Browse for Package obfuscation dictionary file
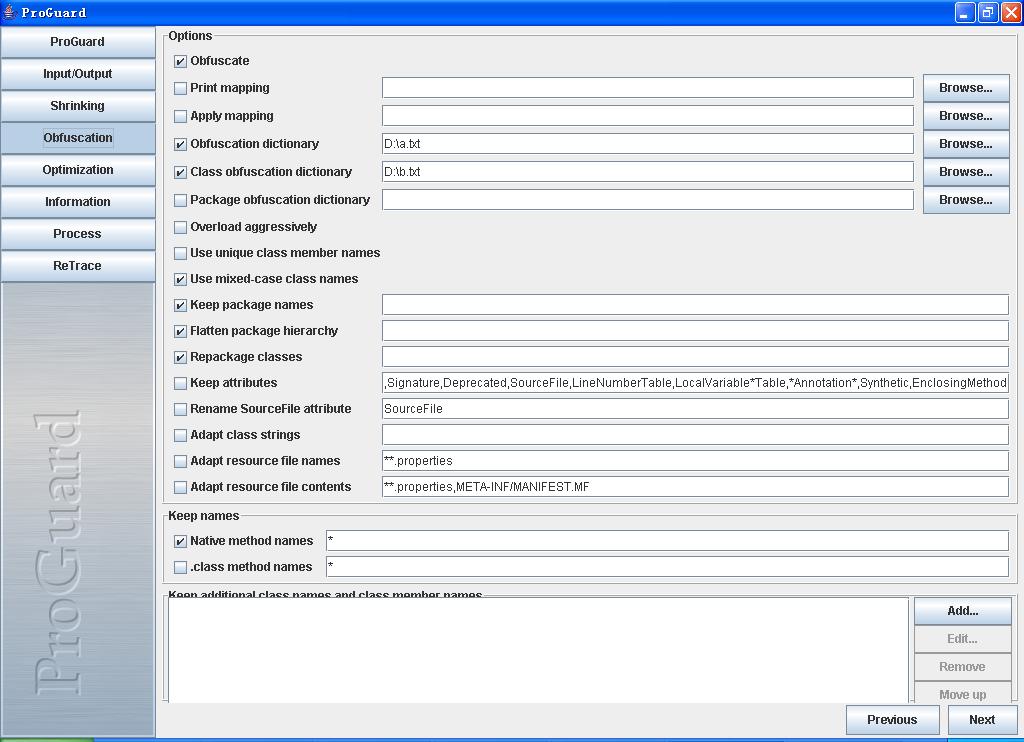 point(966,200)
